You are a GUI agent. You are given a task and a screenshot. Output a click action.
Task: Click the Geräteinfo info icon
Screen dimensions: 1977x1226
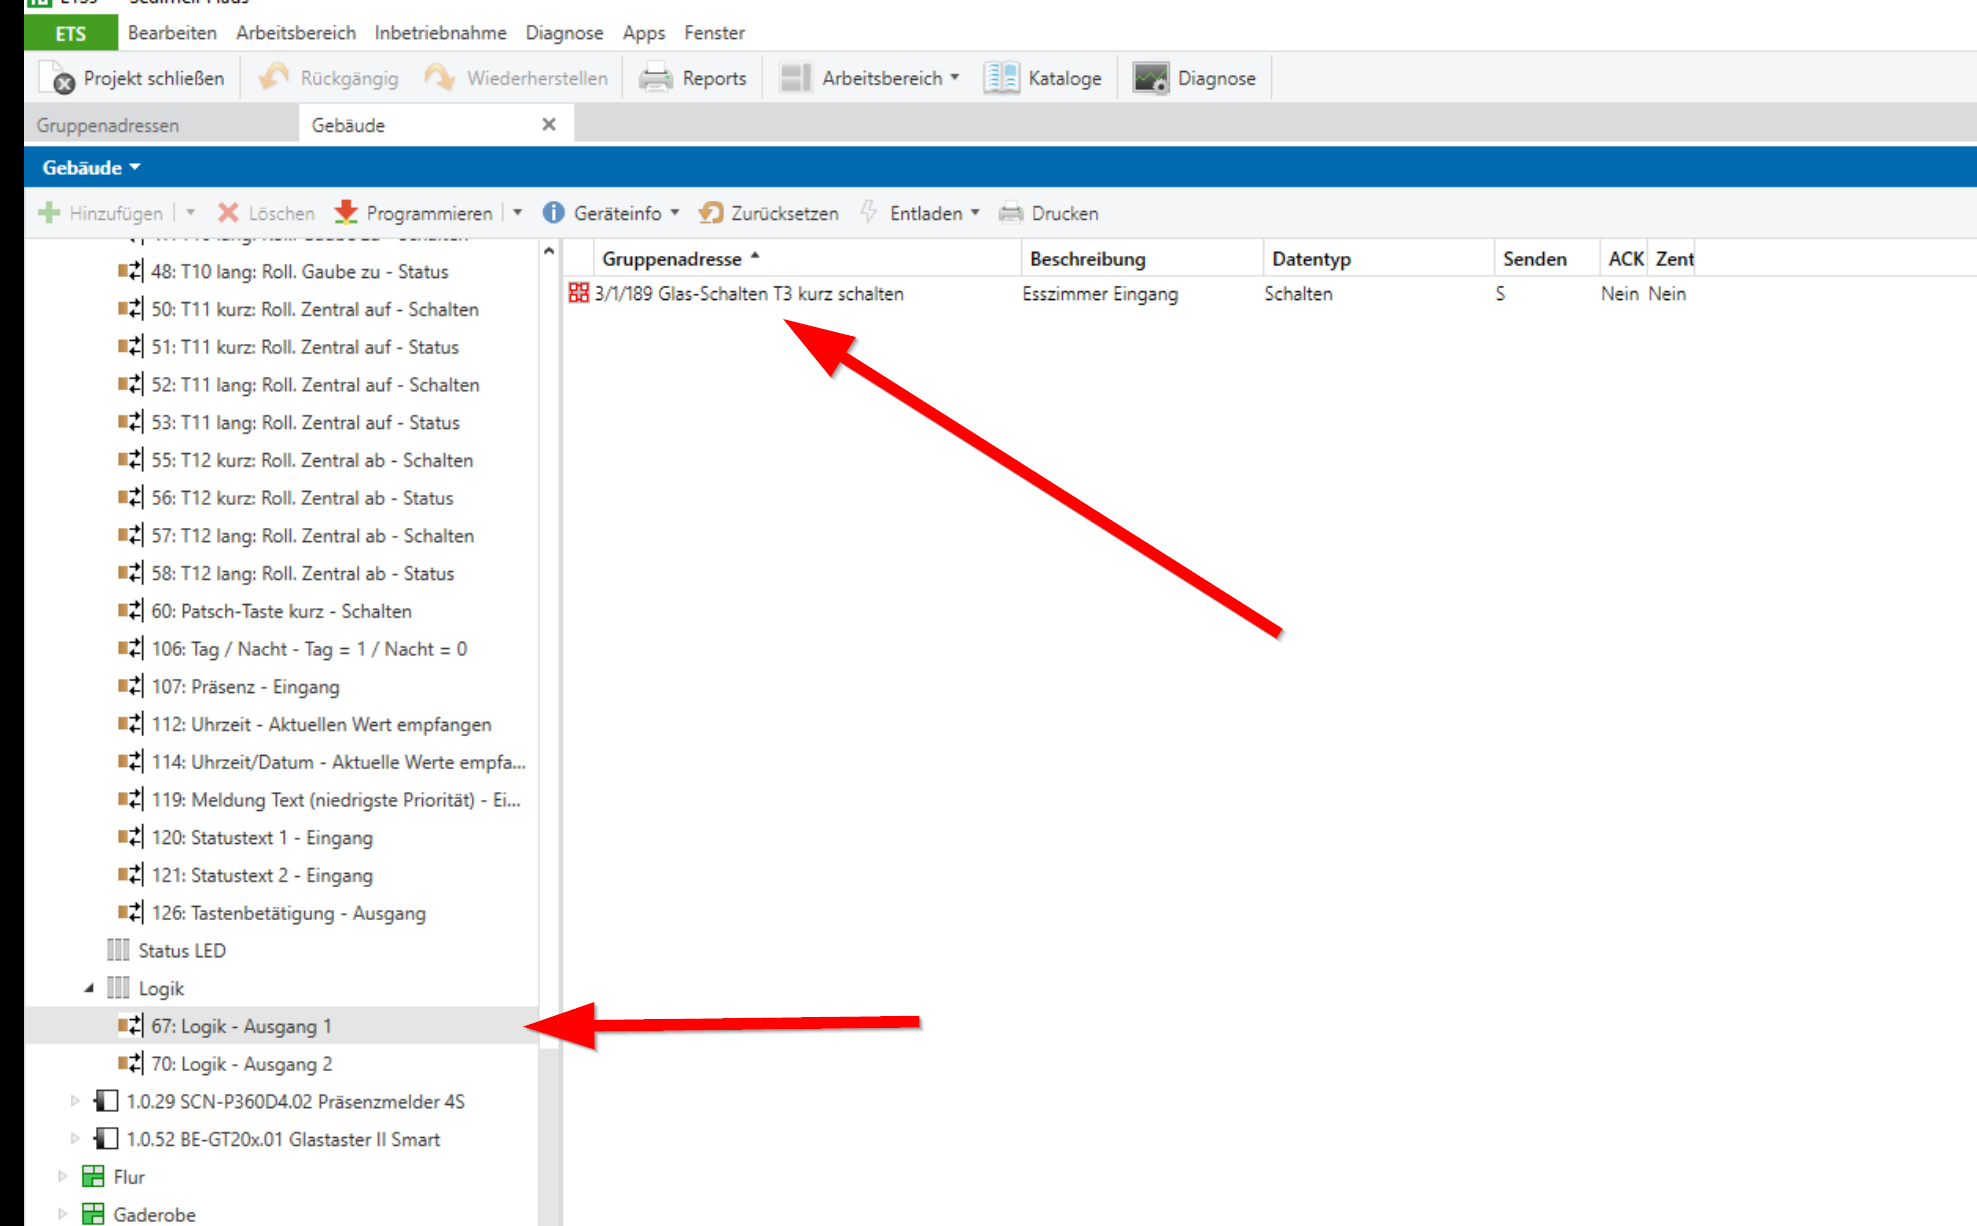click(x=553, y=212)
